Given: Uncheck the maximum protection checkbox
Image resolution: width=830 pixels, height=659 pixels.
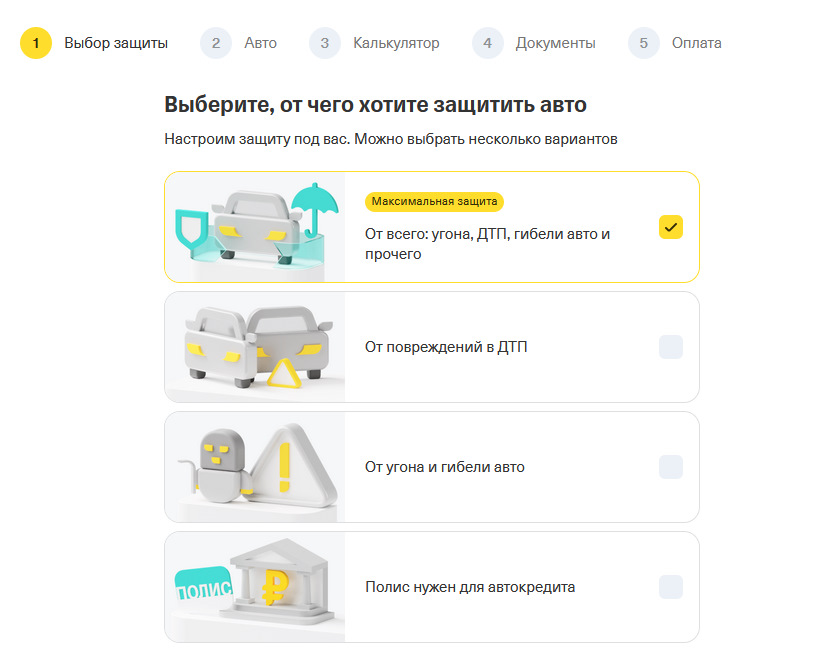Looking at the screenshot, I should click(x=671, y=227).
